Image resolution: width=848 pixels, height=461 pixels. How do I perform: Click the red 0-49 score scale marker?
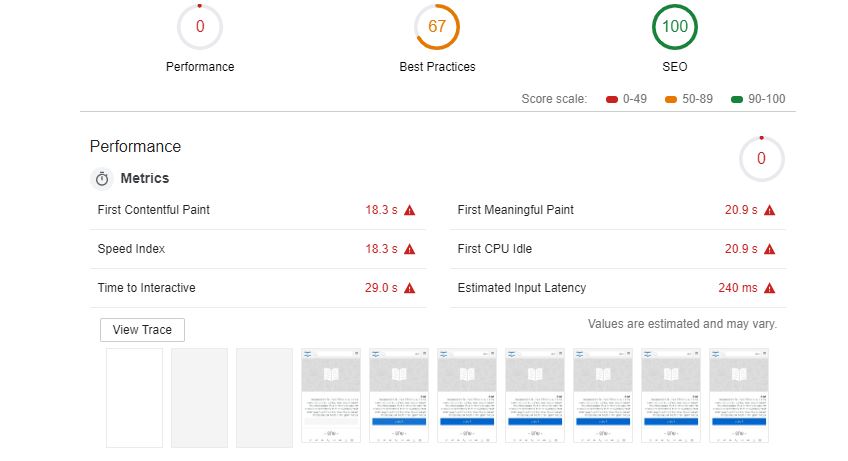[612, 100]
